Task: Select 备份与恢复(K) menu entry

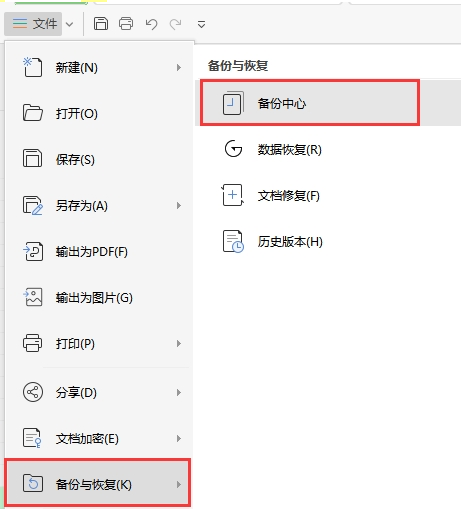Action: 98,483
